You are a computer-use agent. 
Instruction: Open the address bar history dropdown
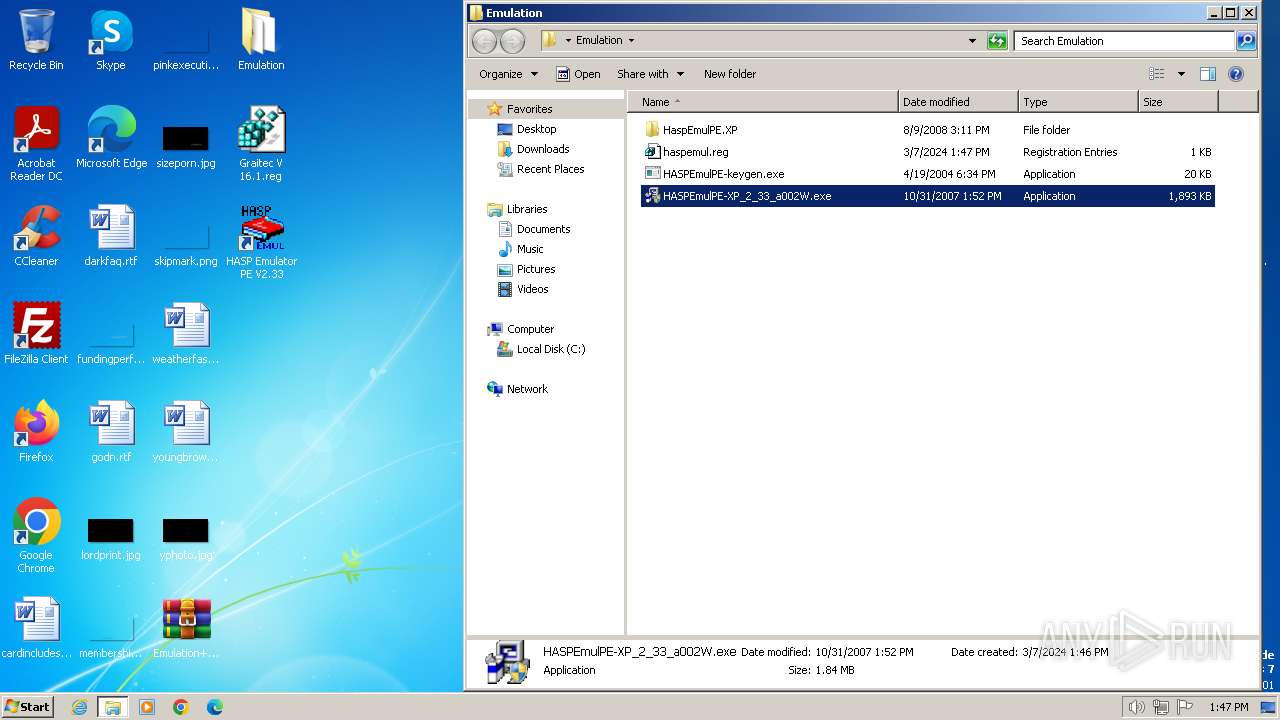pyautogui.click(x=972, y=41)
